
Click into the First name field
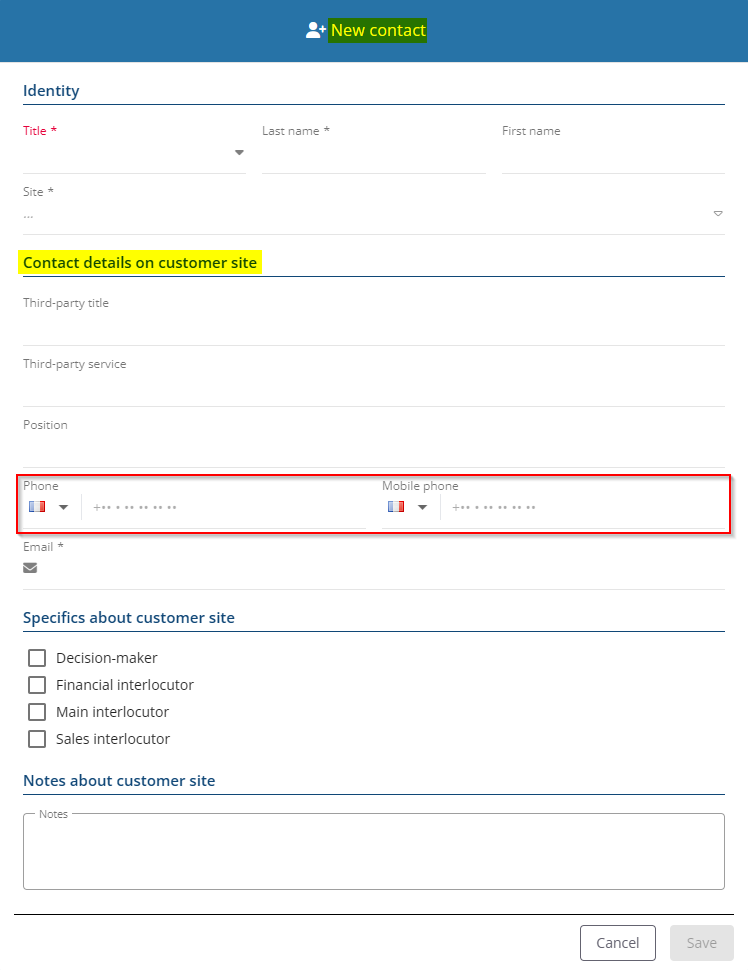pos(612,157)
